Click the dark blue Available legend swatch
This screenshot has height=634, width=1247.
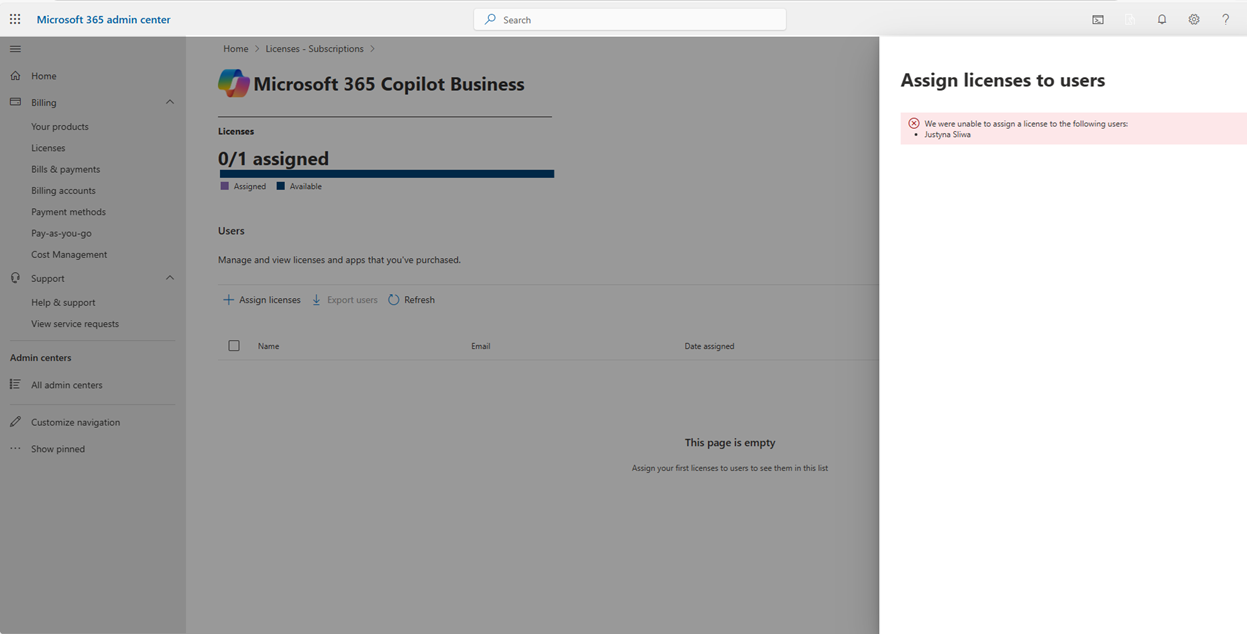coord(281,186)
